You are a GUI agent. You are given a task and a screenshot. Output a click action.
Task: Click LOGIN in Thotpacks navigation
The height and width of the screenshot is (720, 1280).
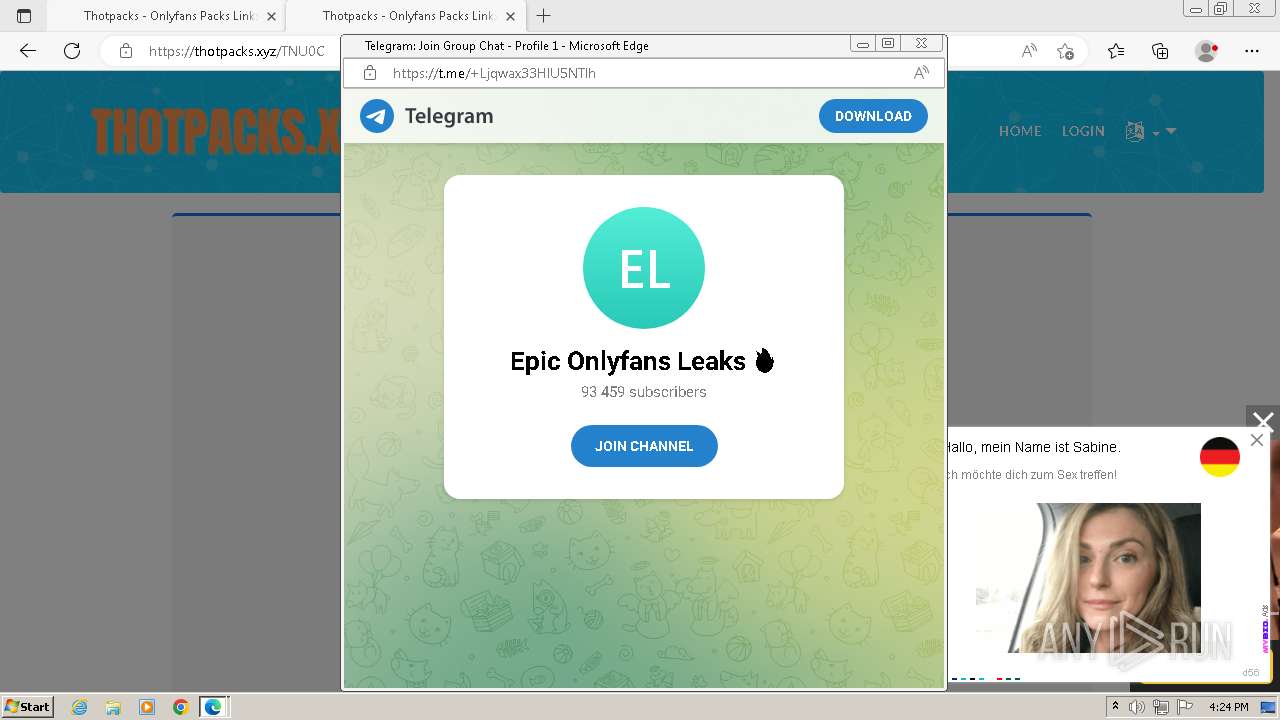[x=1083, y=131]
